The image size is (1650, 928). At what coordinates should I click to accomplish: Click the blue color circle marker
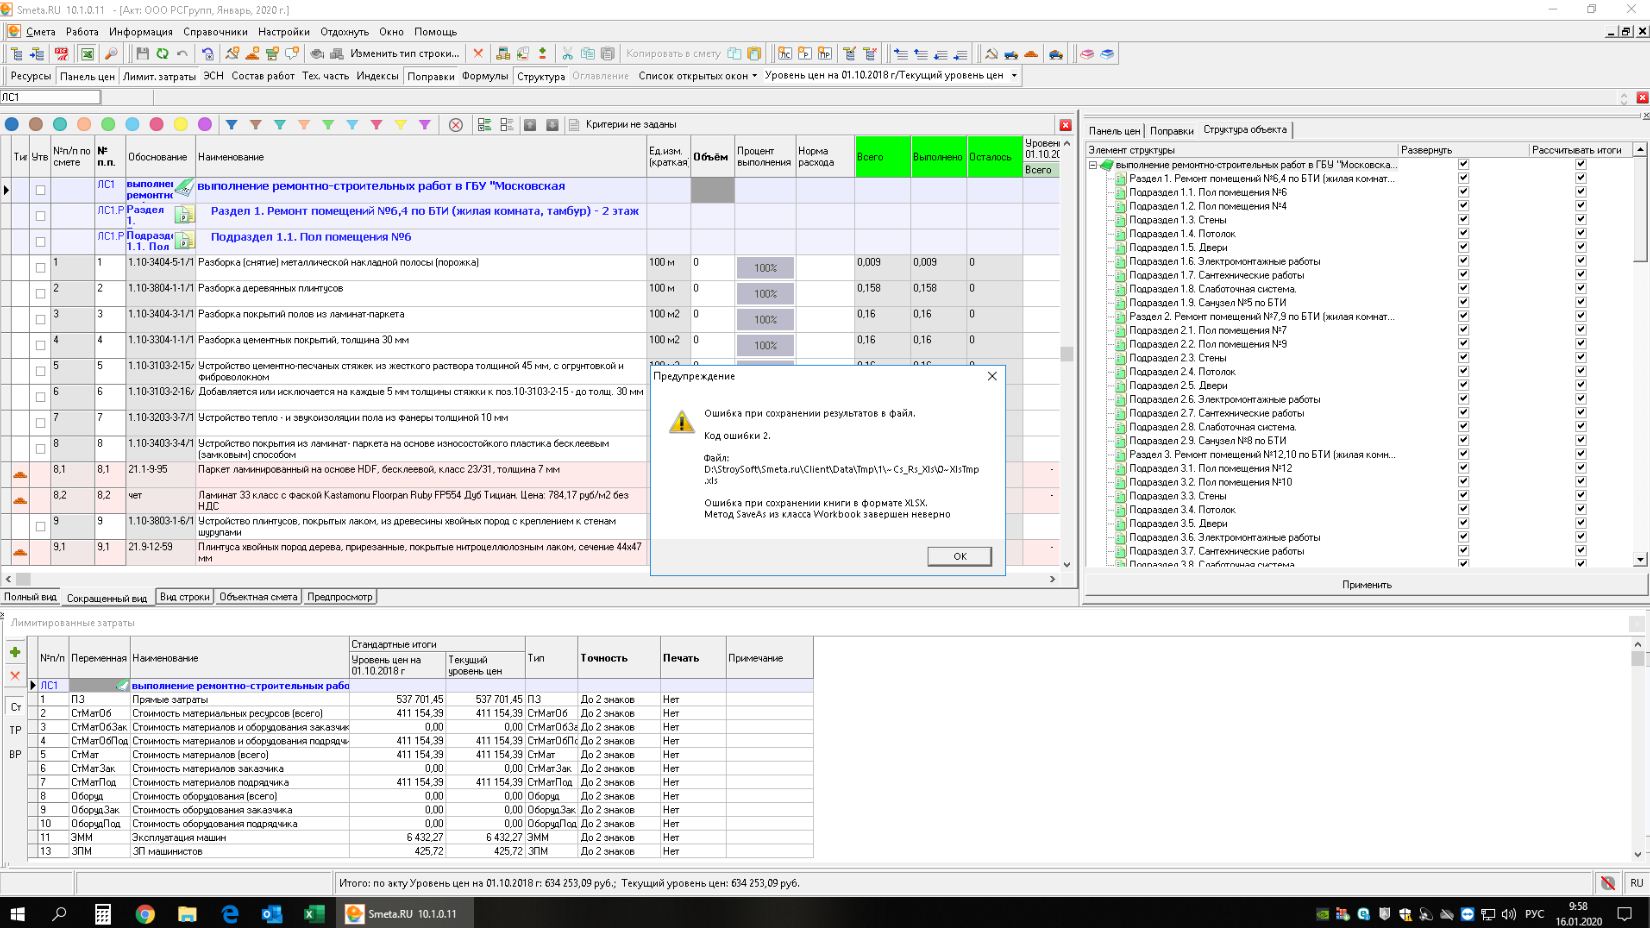[12, 125]
